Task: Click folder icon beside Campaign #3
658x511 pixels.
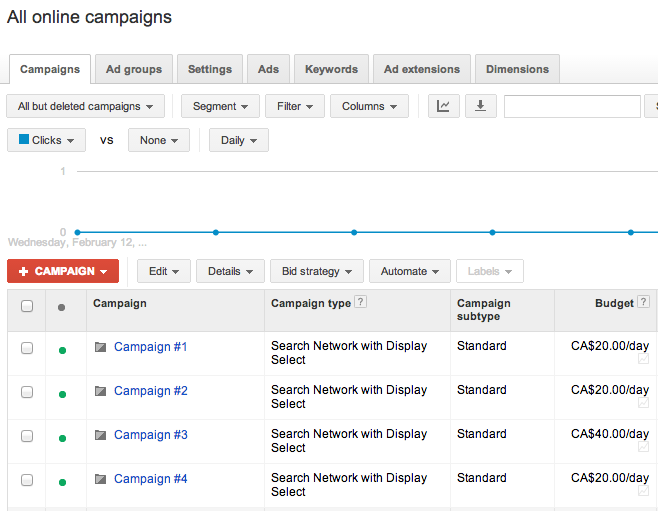Action: (100, 435)
